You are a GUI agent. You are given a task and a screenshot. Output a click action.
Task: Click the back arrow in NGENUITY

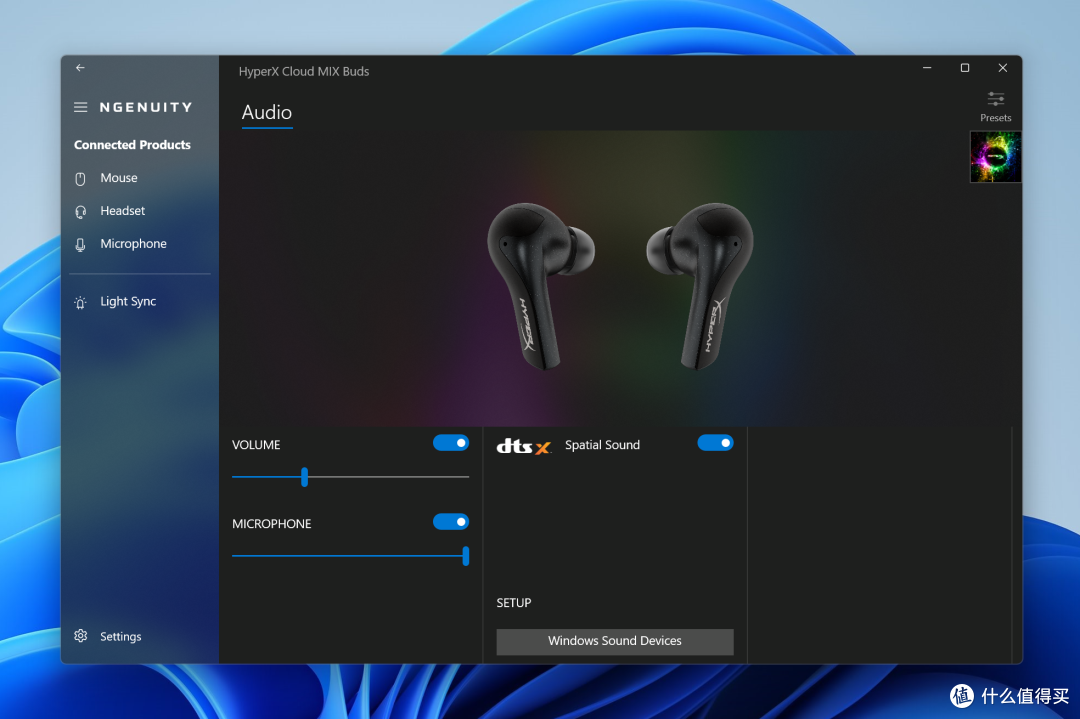81,67
